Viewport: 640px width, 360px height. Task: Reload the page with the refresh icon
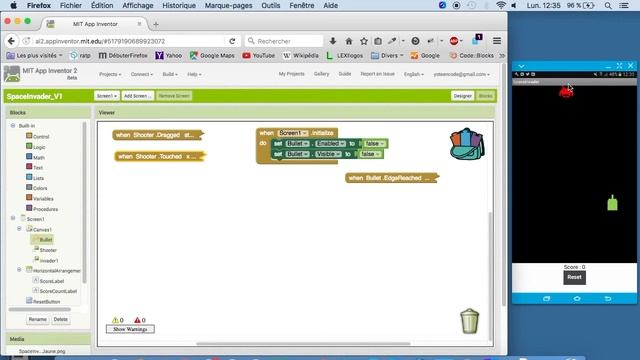tap(232, 41)
